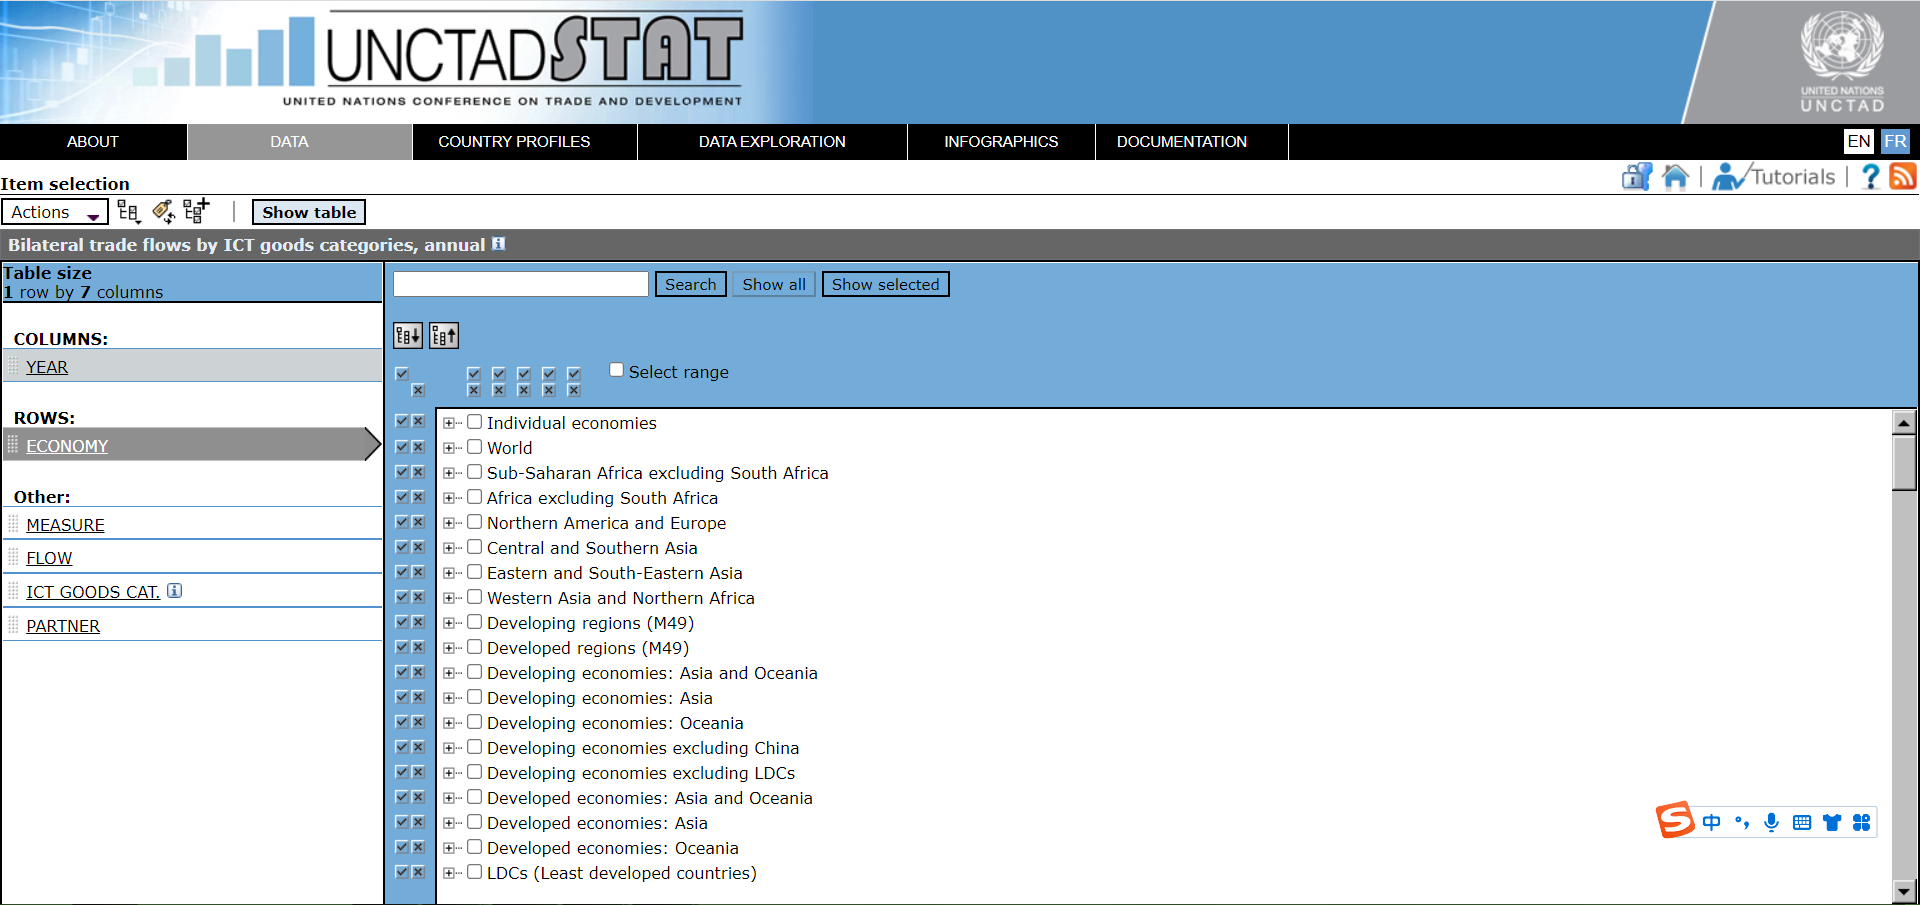The image size is (1920, 905).
Task: Click the item list vertical scrollbar thumb
Action: [x=1904, y=463]
